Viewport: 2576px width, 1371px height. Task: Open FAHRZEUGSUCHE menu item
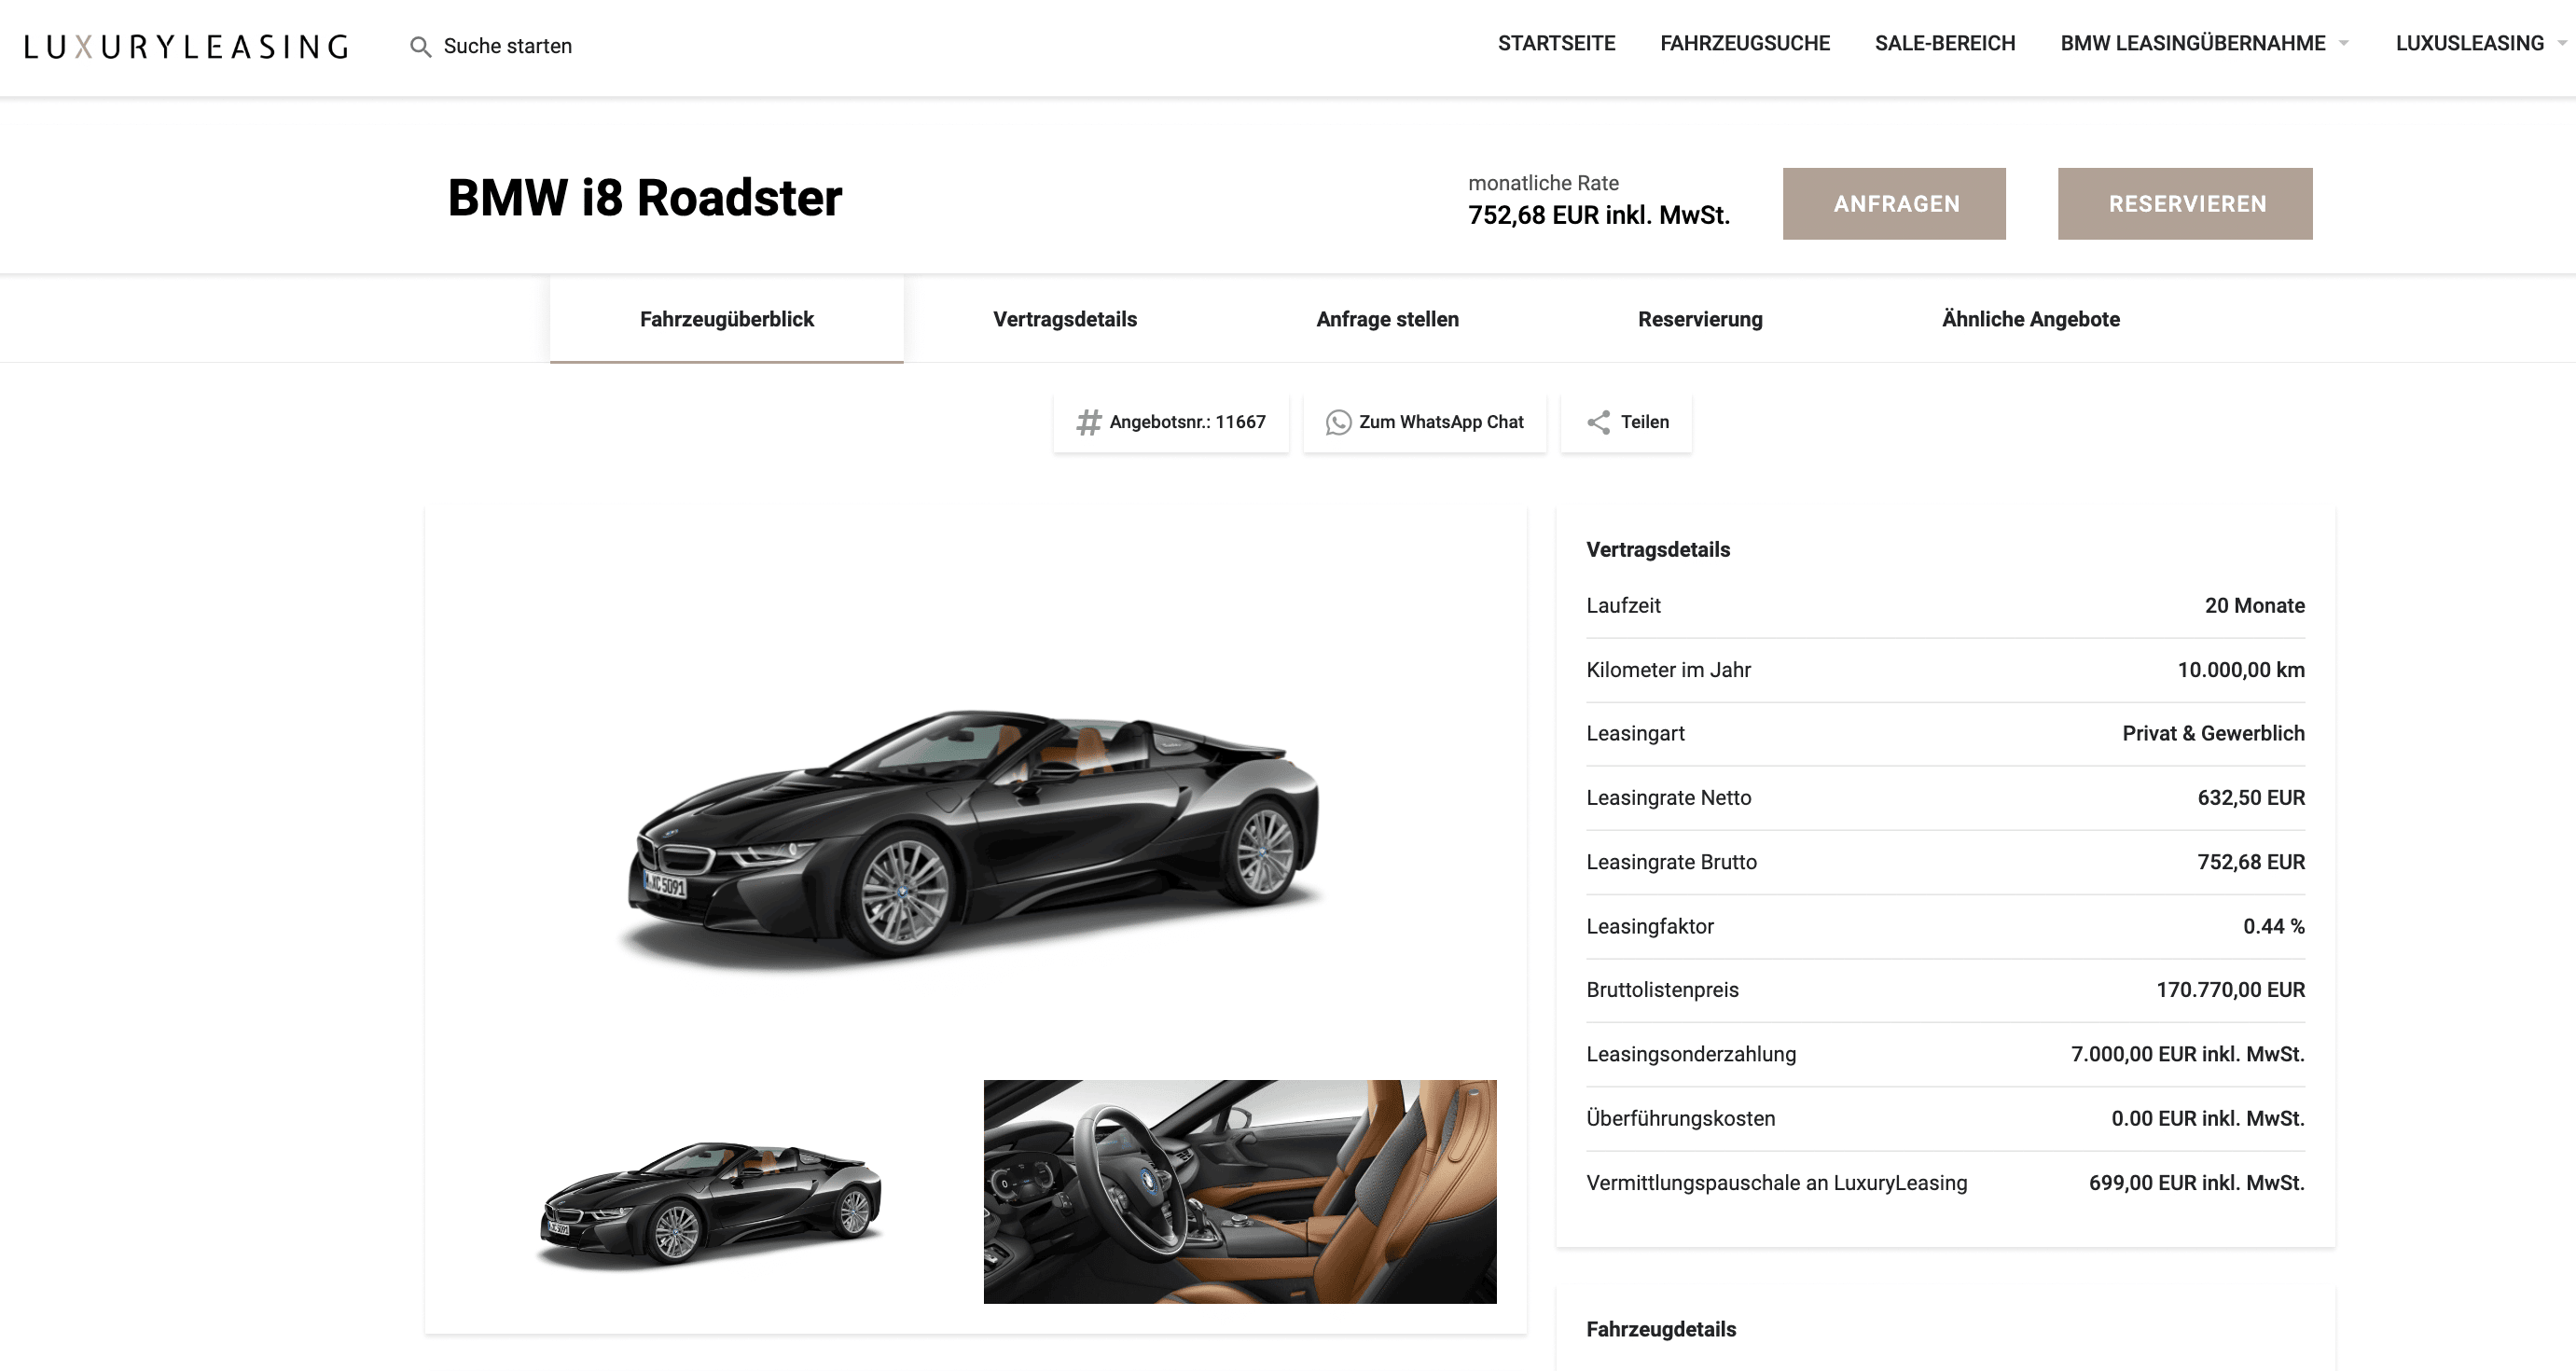[x=1744, y=43]
